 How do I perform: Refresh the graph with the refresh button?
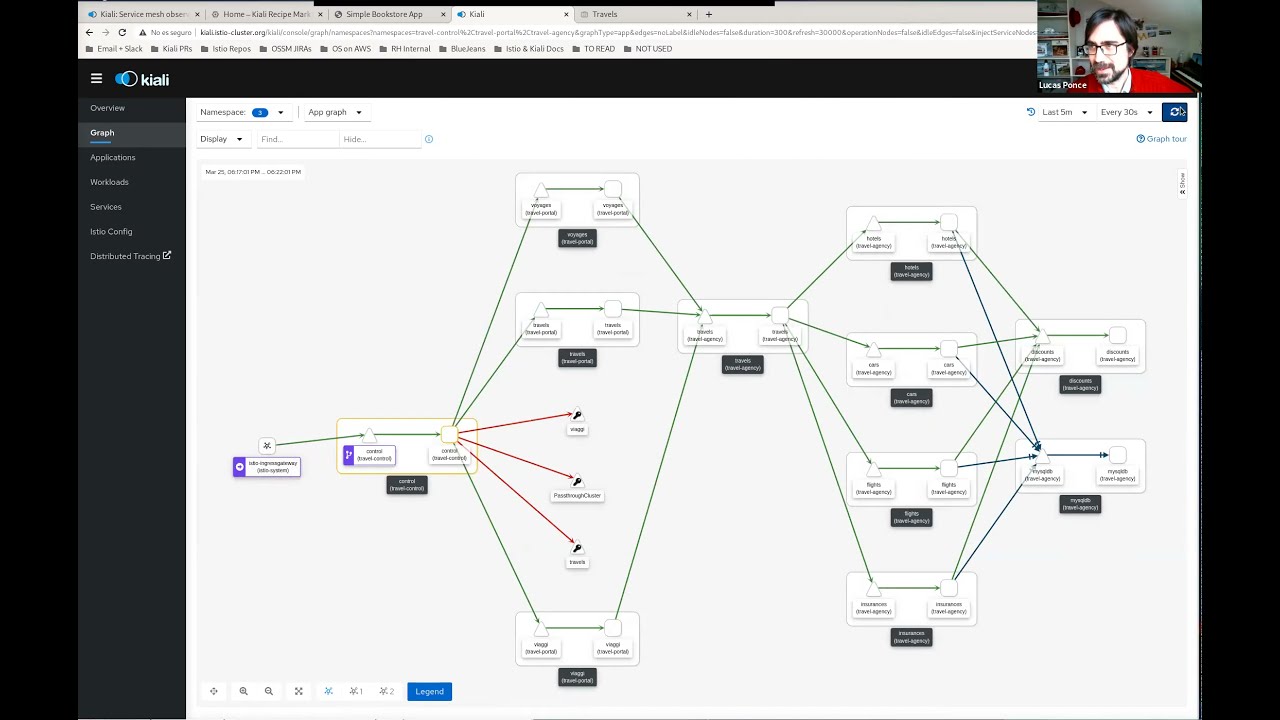pos(1174,112)
